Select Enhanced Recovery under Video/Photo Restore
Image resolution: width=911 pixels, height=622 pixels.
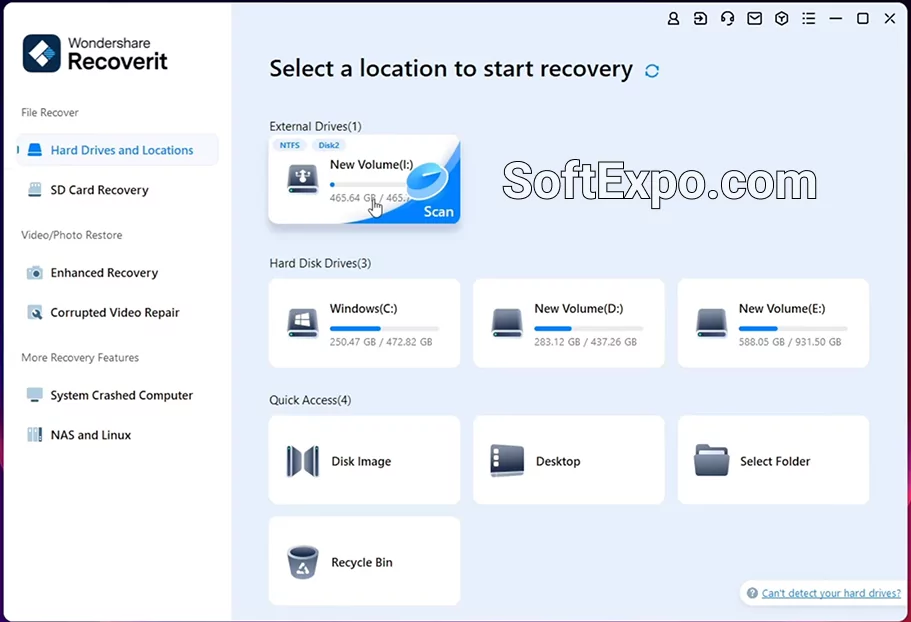point(103,272)
